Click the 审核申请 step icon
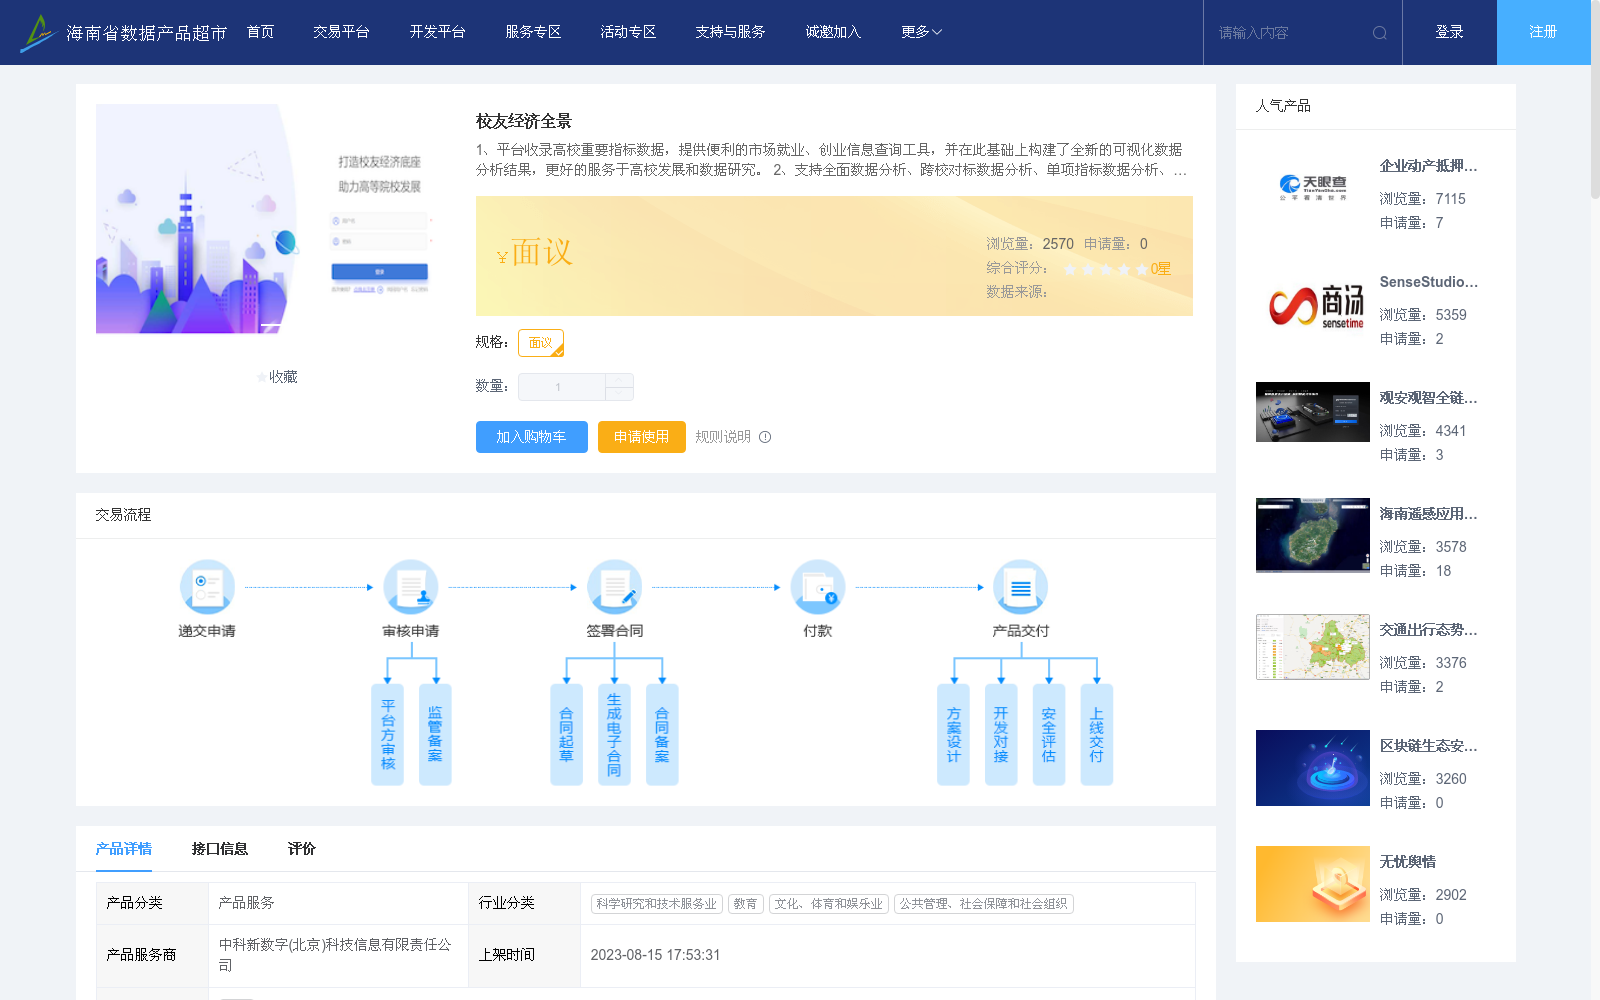 411,587
